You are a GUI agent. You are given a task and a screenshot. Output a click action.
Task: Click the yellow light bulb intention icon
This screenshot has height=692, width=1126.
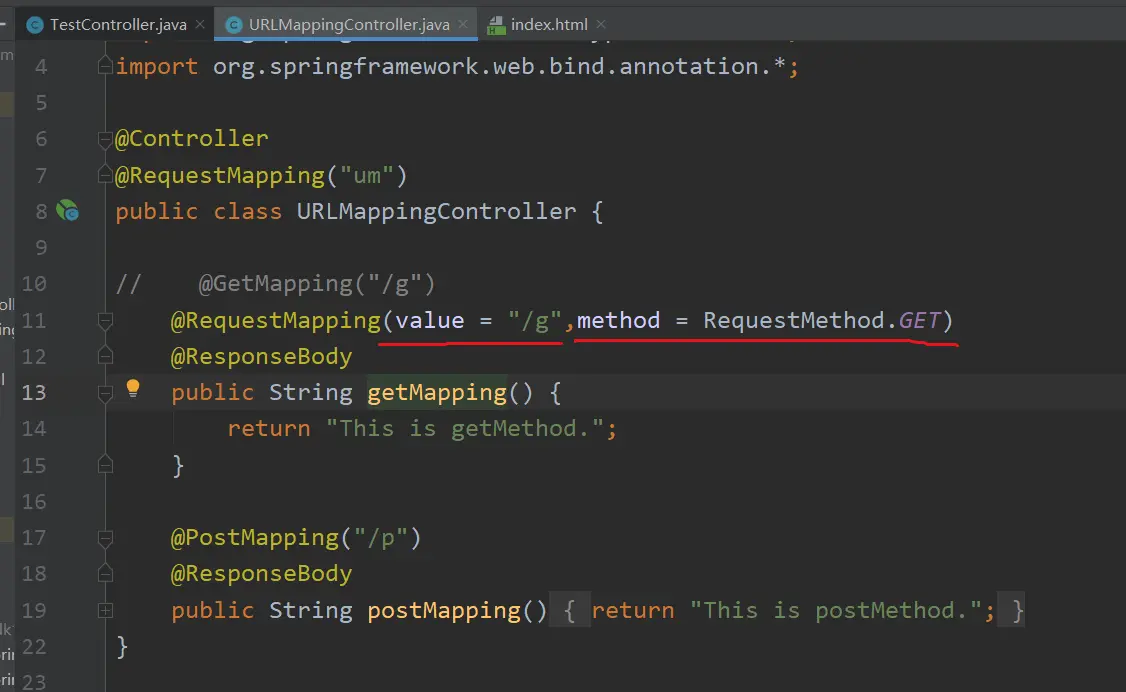133,388
